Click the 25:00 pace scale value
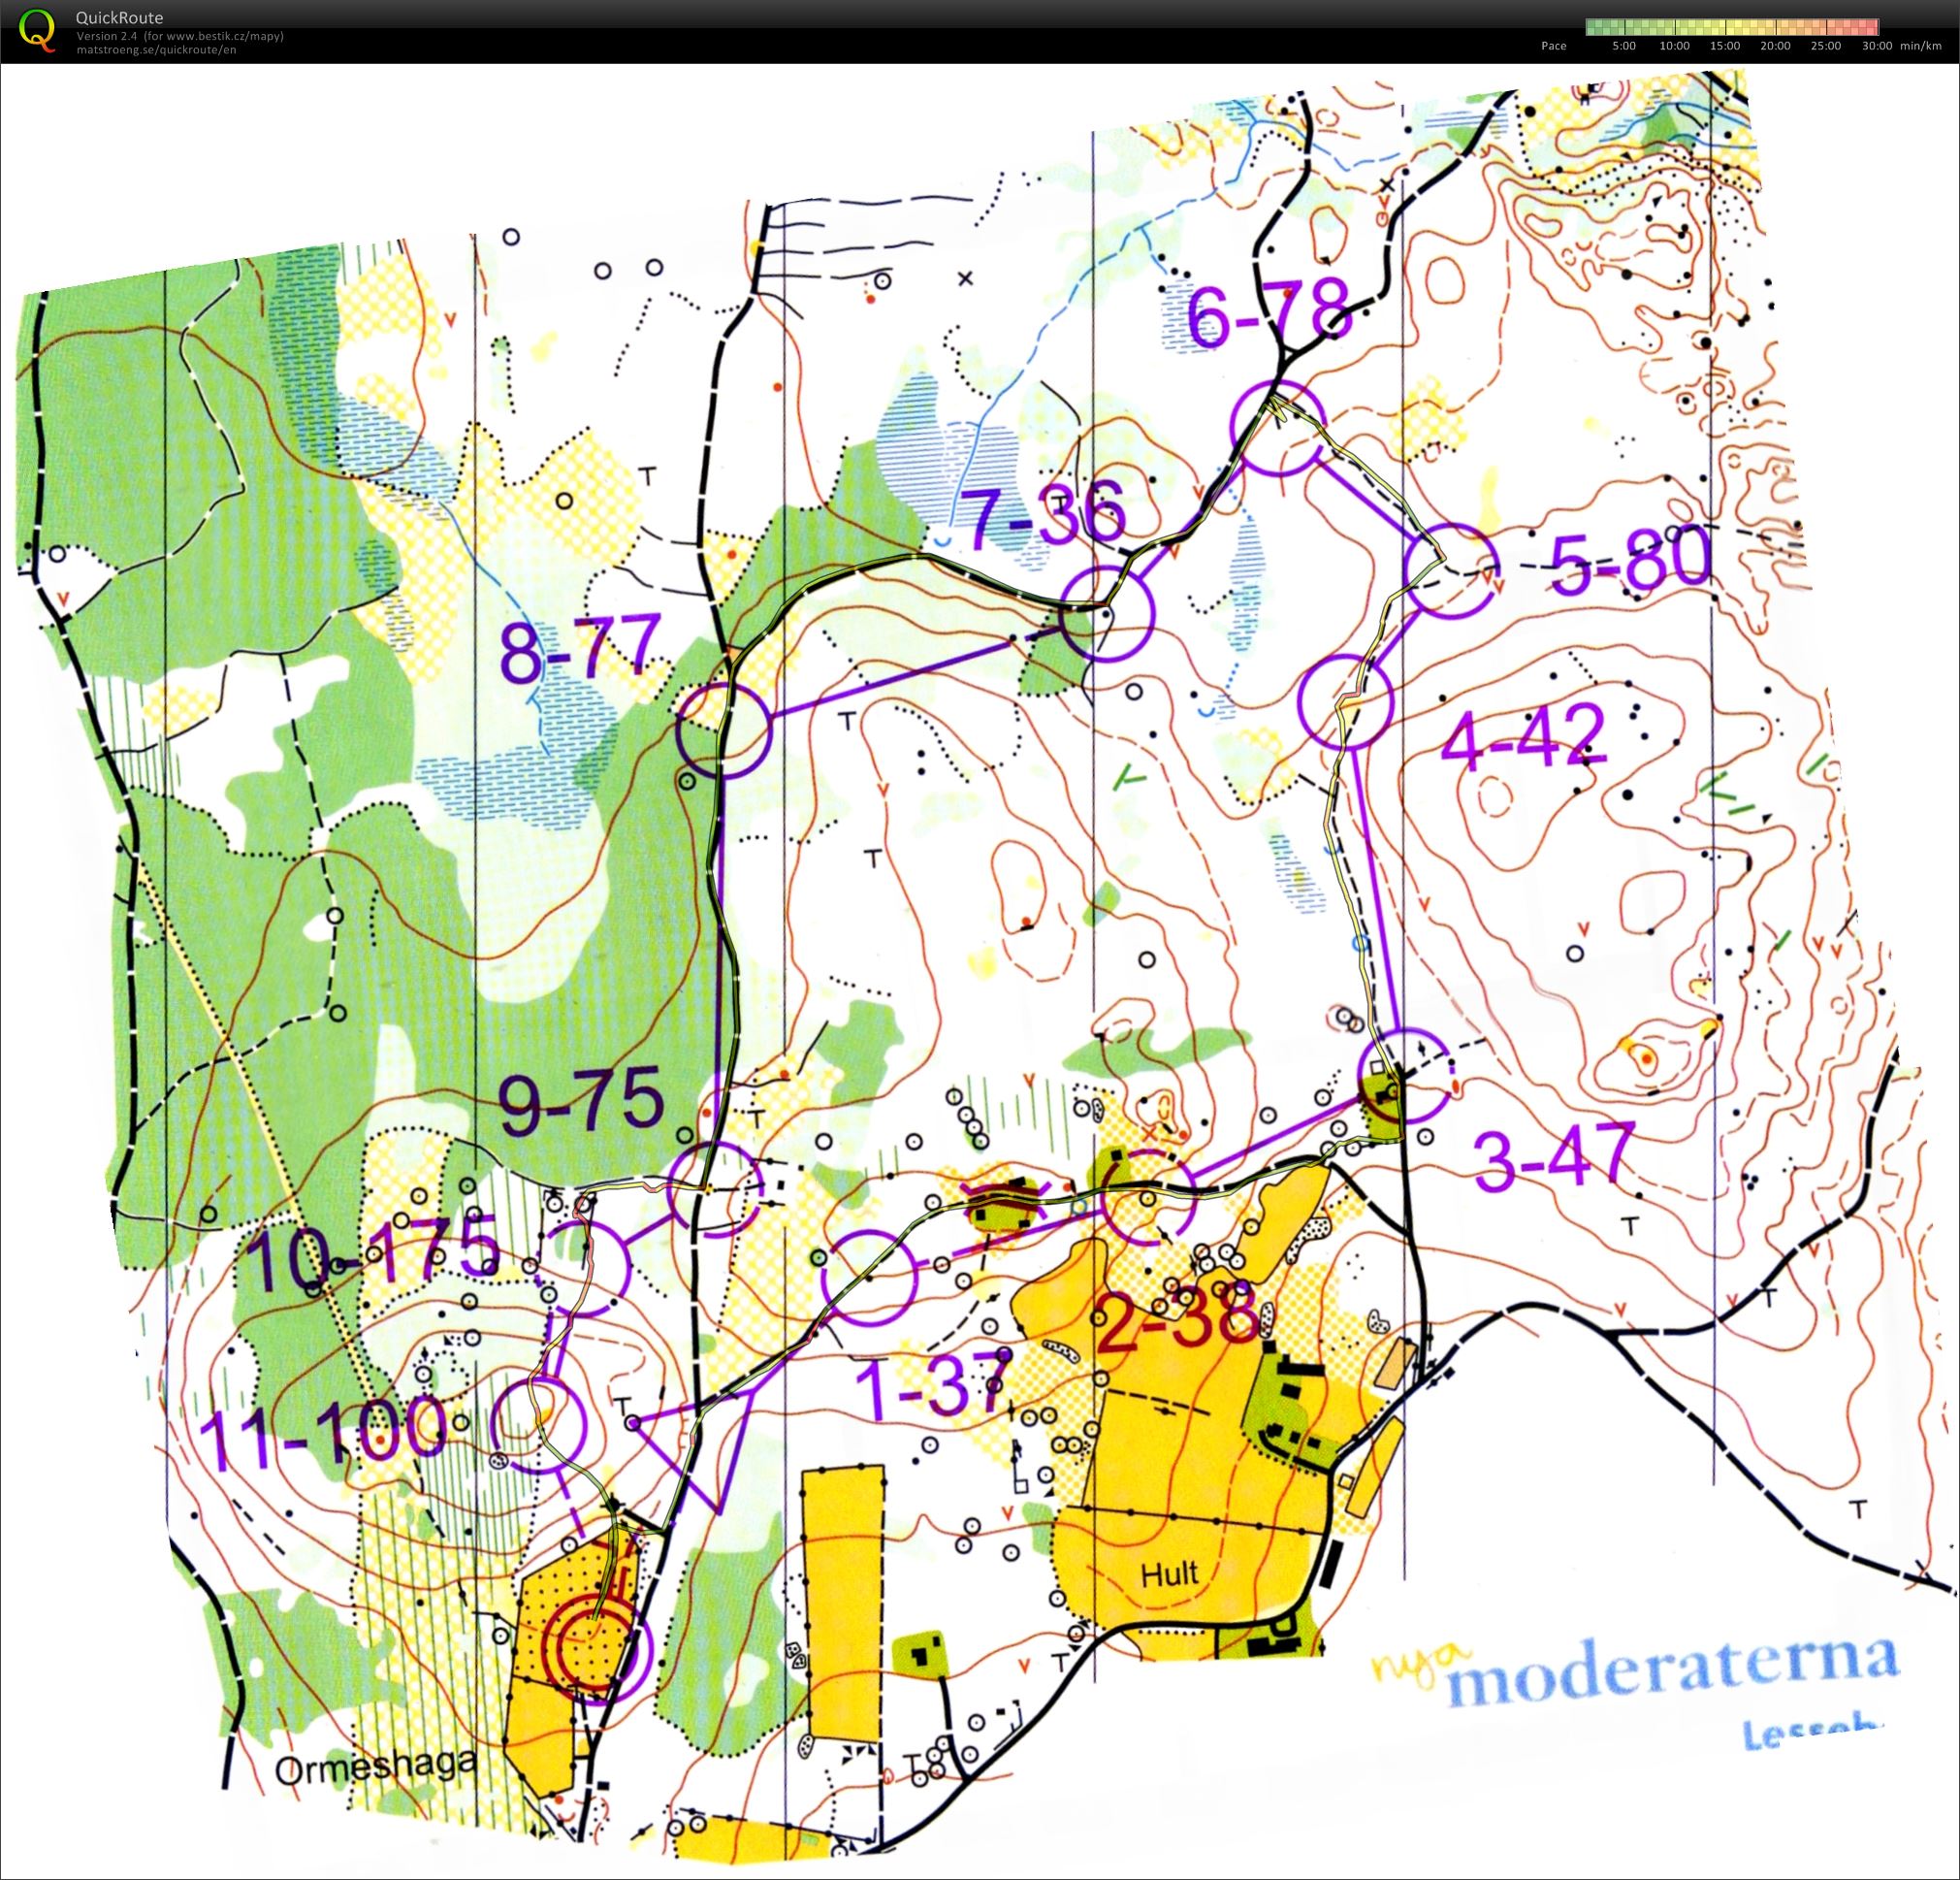 1825,46
